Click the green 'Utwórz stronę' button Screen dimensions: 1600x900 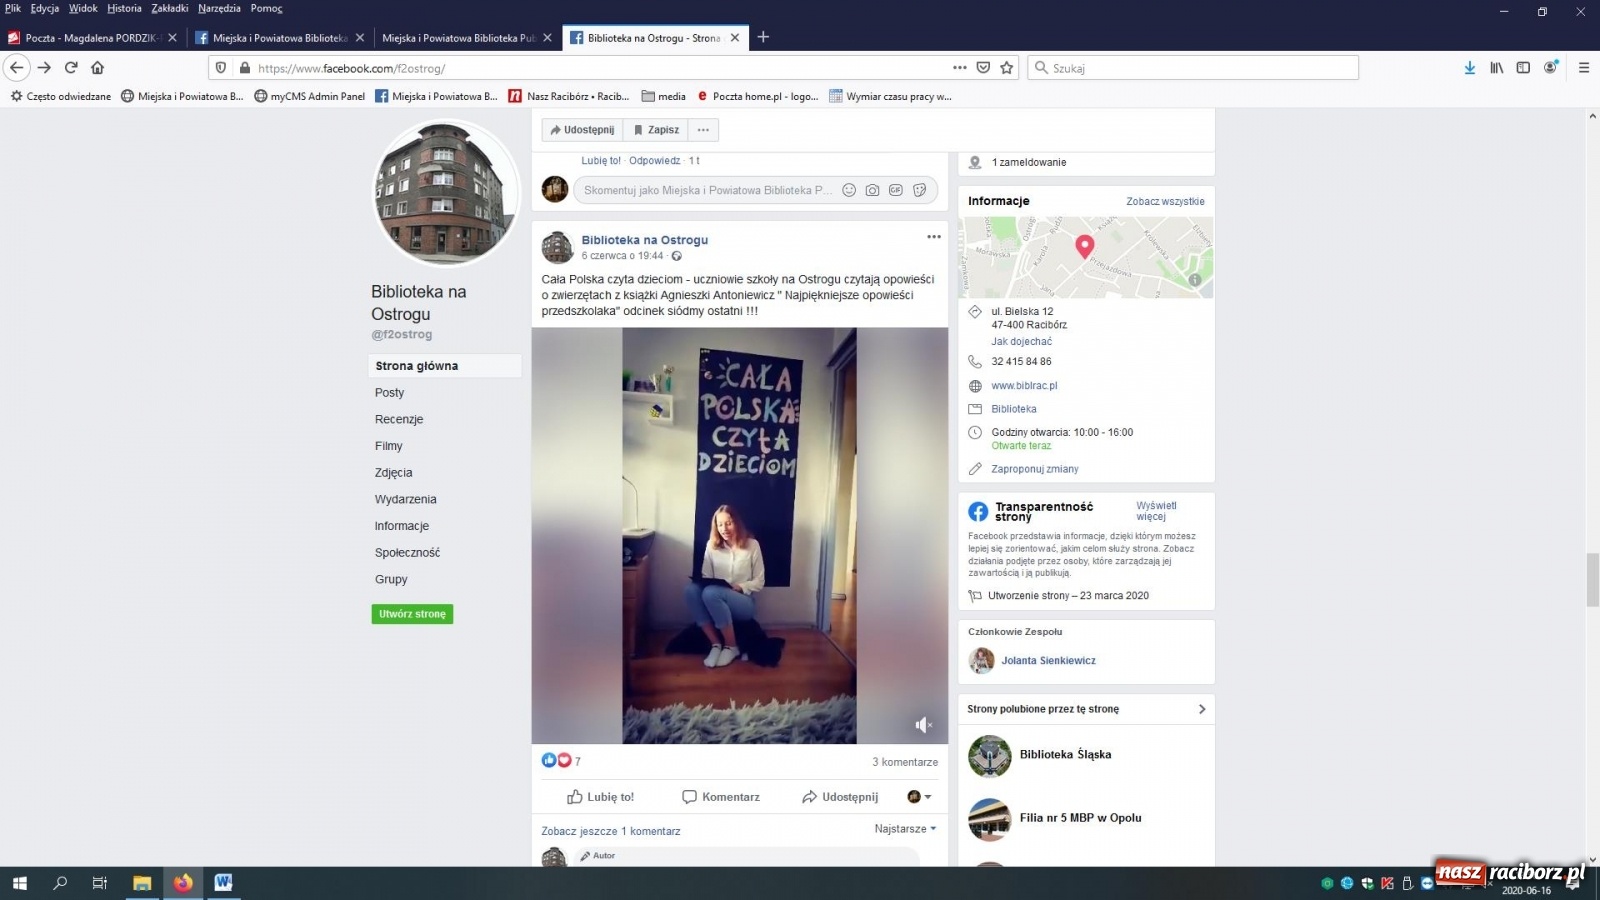412,613
